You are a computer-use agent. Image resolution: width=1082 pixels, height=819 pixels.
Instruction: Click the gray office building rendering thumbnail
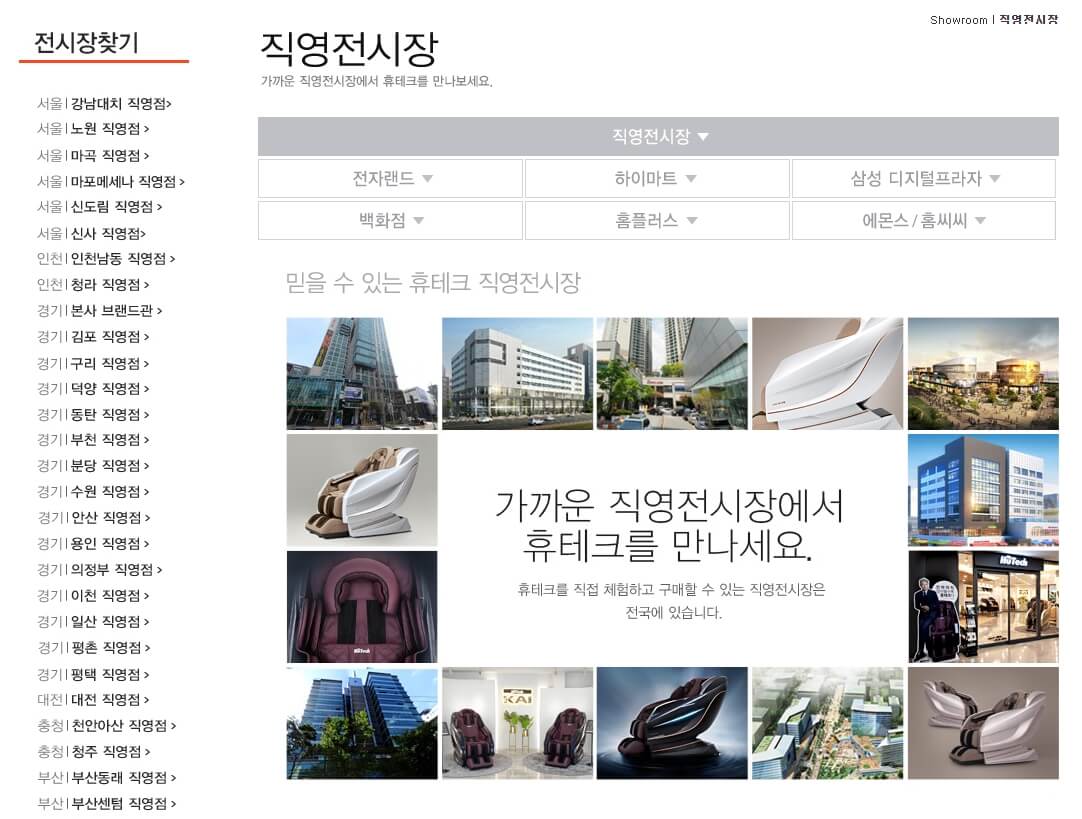[x=517, y=373]
